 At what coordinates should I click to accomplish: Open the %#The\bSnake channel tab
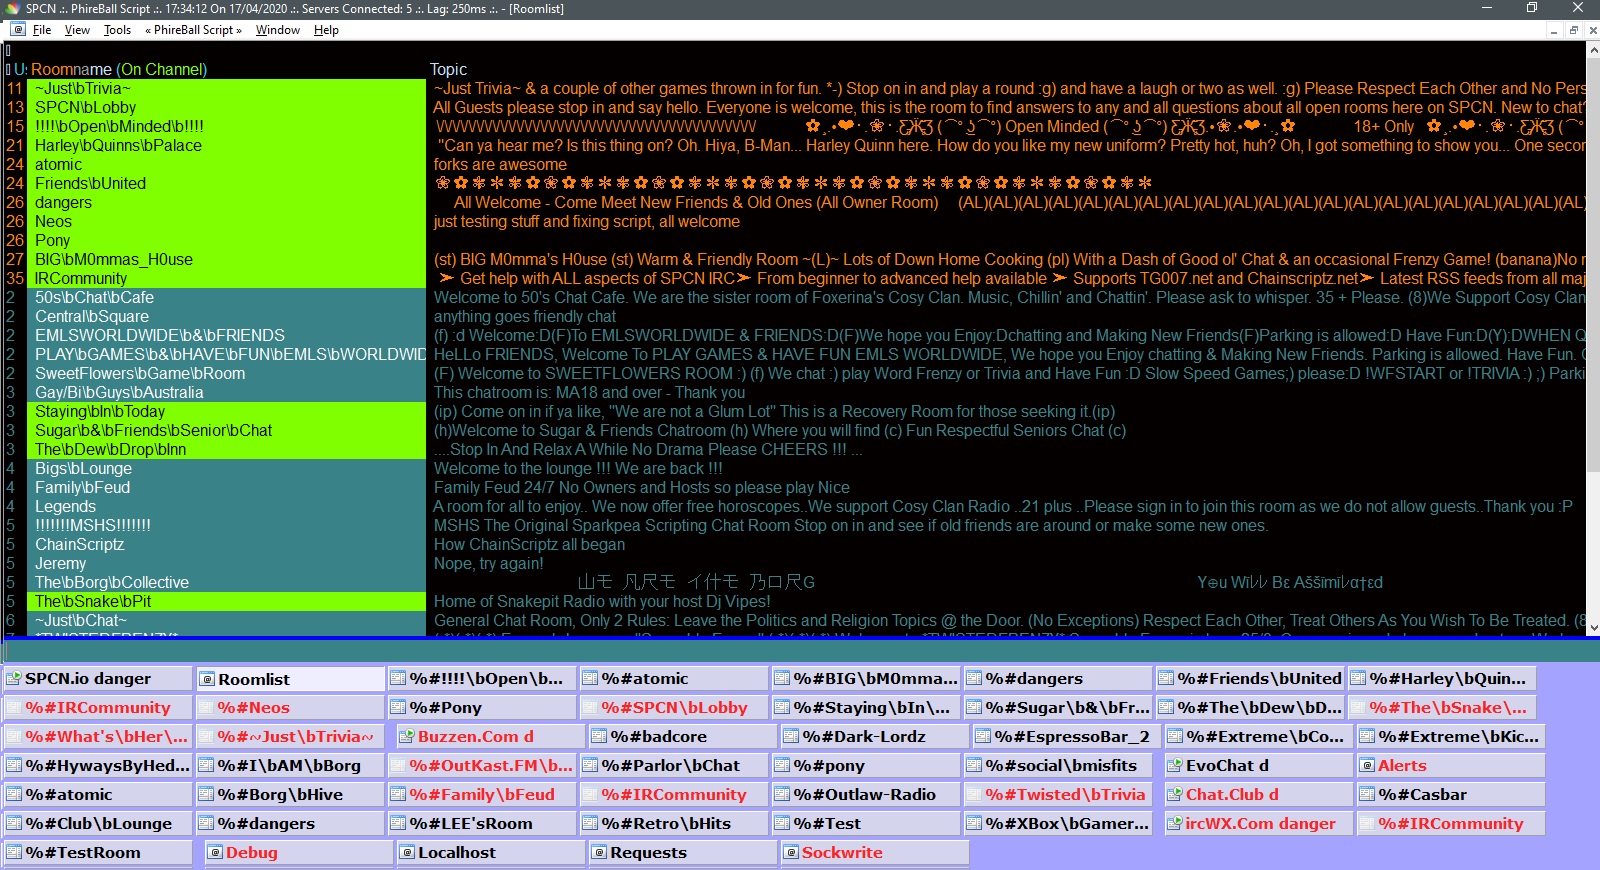[1442, 708]
